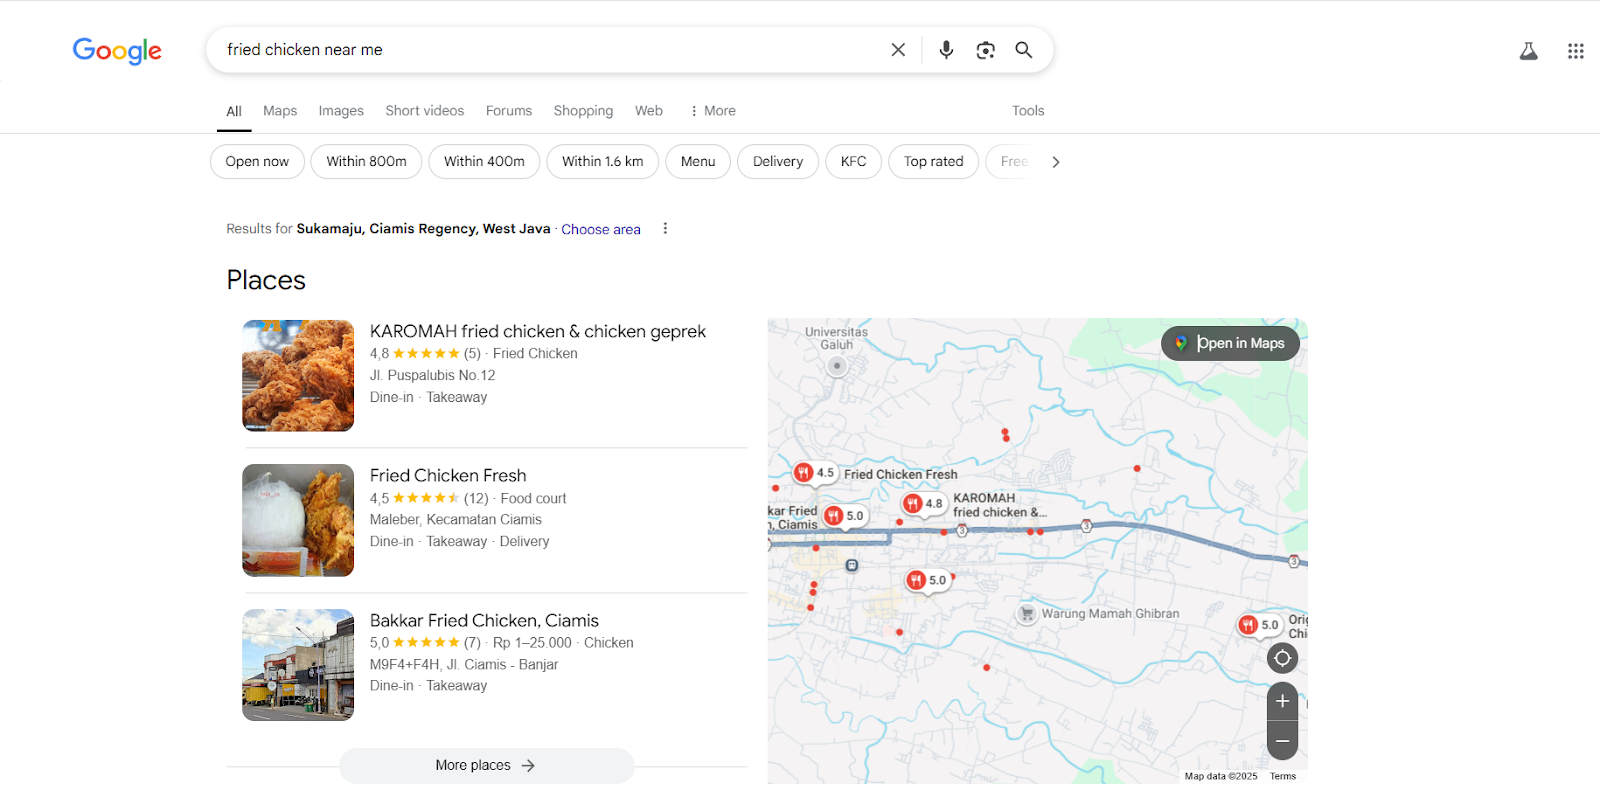Click the Choose area link
1600x811 pixels.
(x=601, y=229)
